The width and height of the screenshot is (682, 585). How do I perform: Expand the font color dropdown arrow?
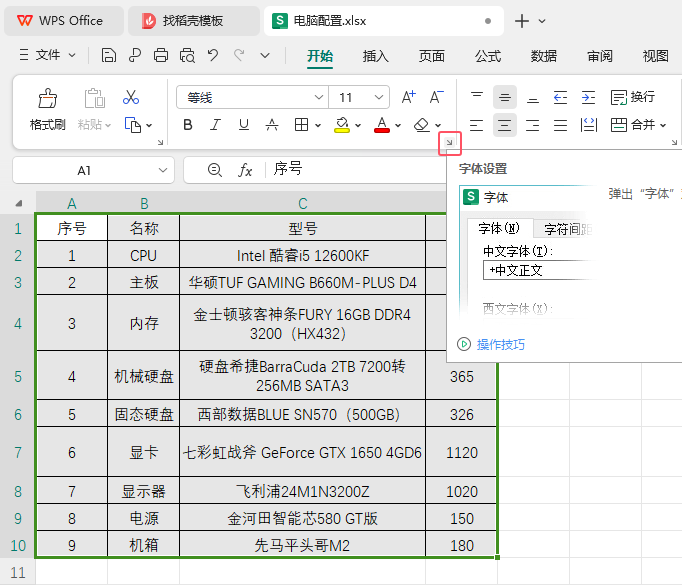pos(398,126)
